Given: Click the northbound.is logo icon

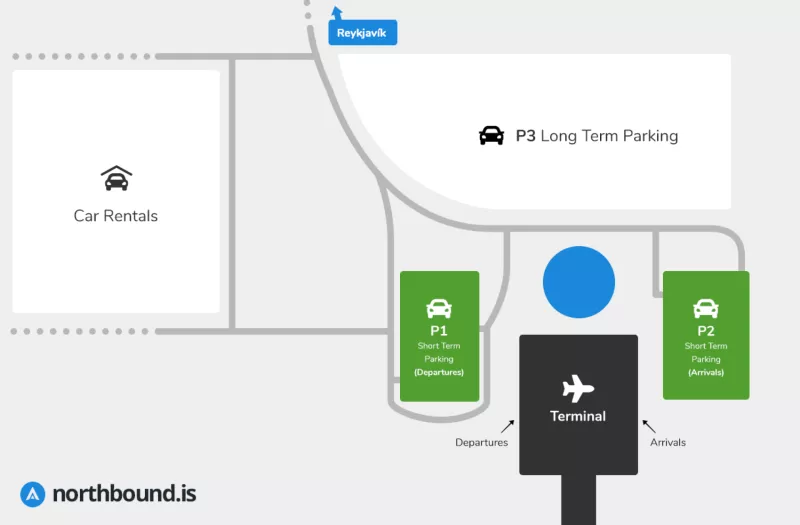Looking at the screenshot, I should 33,494.
